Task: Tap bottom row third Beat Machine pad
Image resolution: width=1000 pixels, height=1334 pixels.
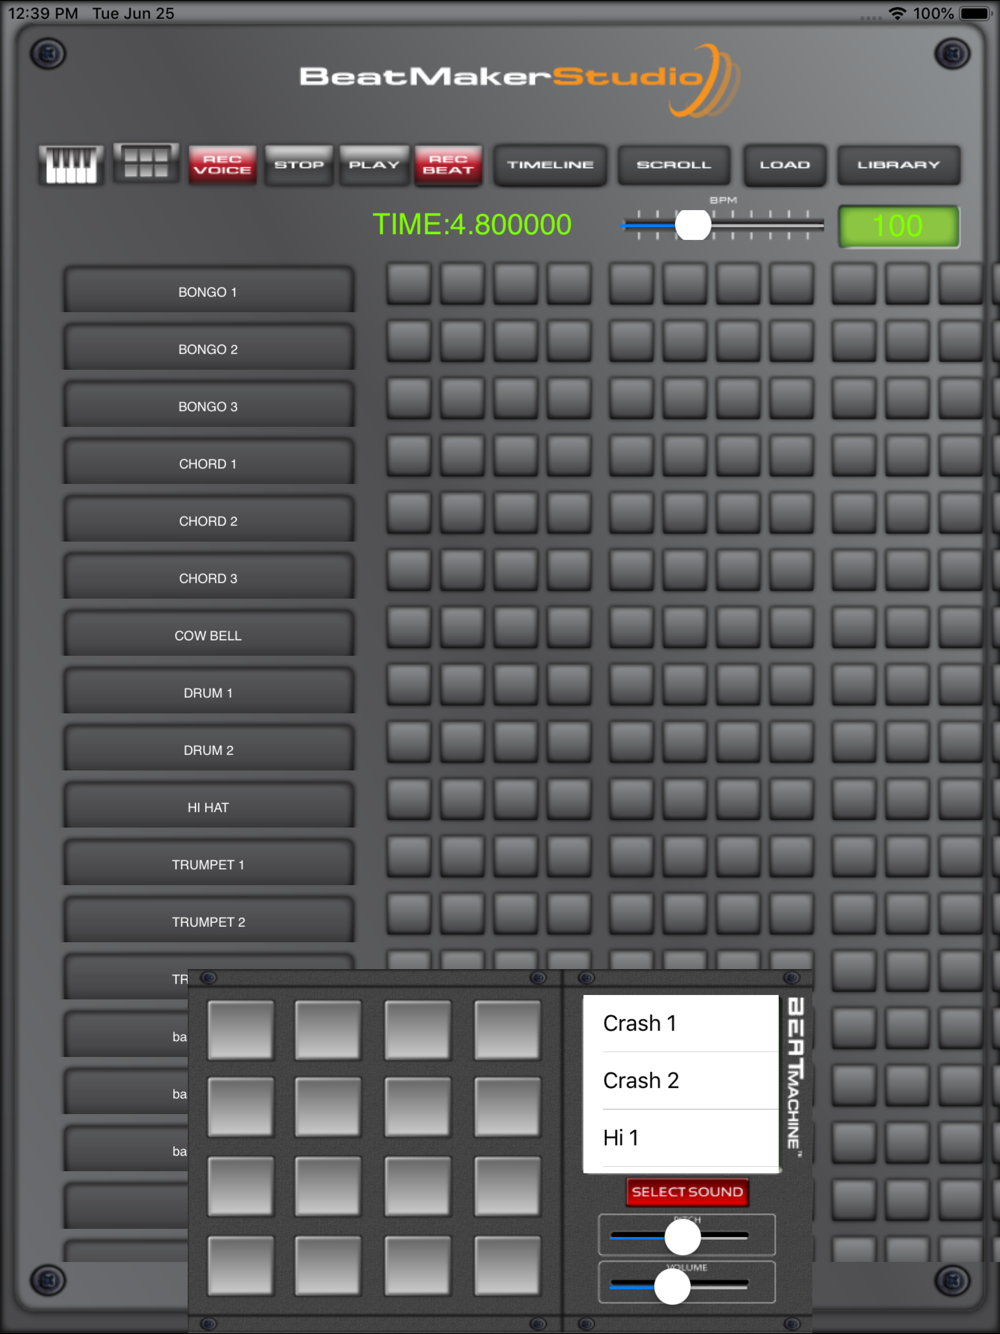Action: (417, 1265)
